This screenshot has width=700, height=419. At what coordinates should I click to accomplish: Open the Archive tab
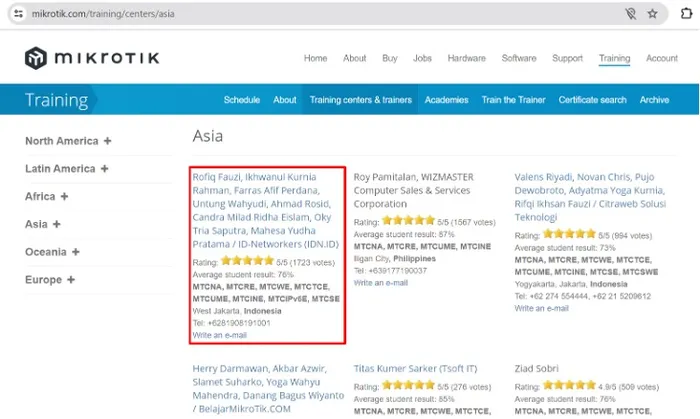click(654, 100)
